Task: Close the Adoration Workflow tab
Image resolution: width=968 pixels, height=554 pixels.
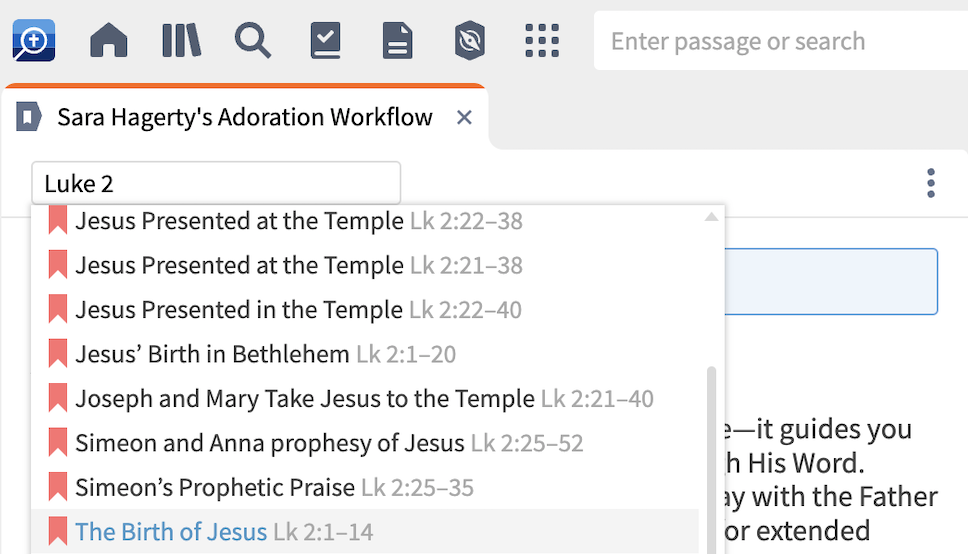Action: pyautogui.click(x=464, y=118)
